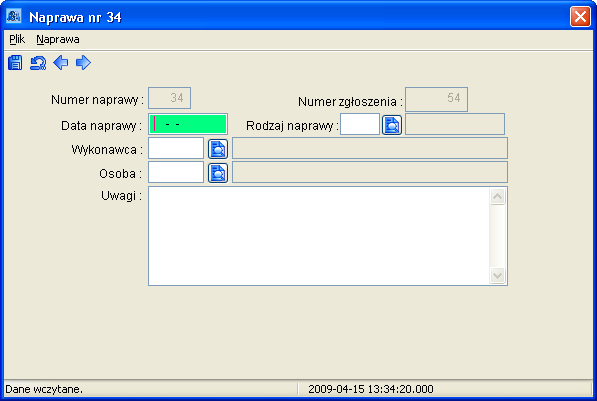This screenshot has height=401, width=597.
Task: Close the Naprawa nr 34 window
Action: (580, 17)
